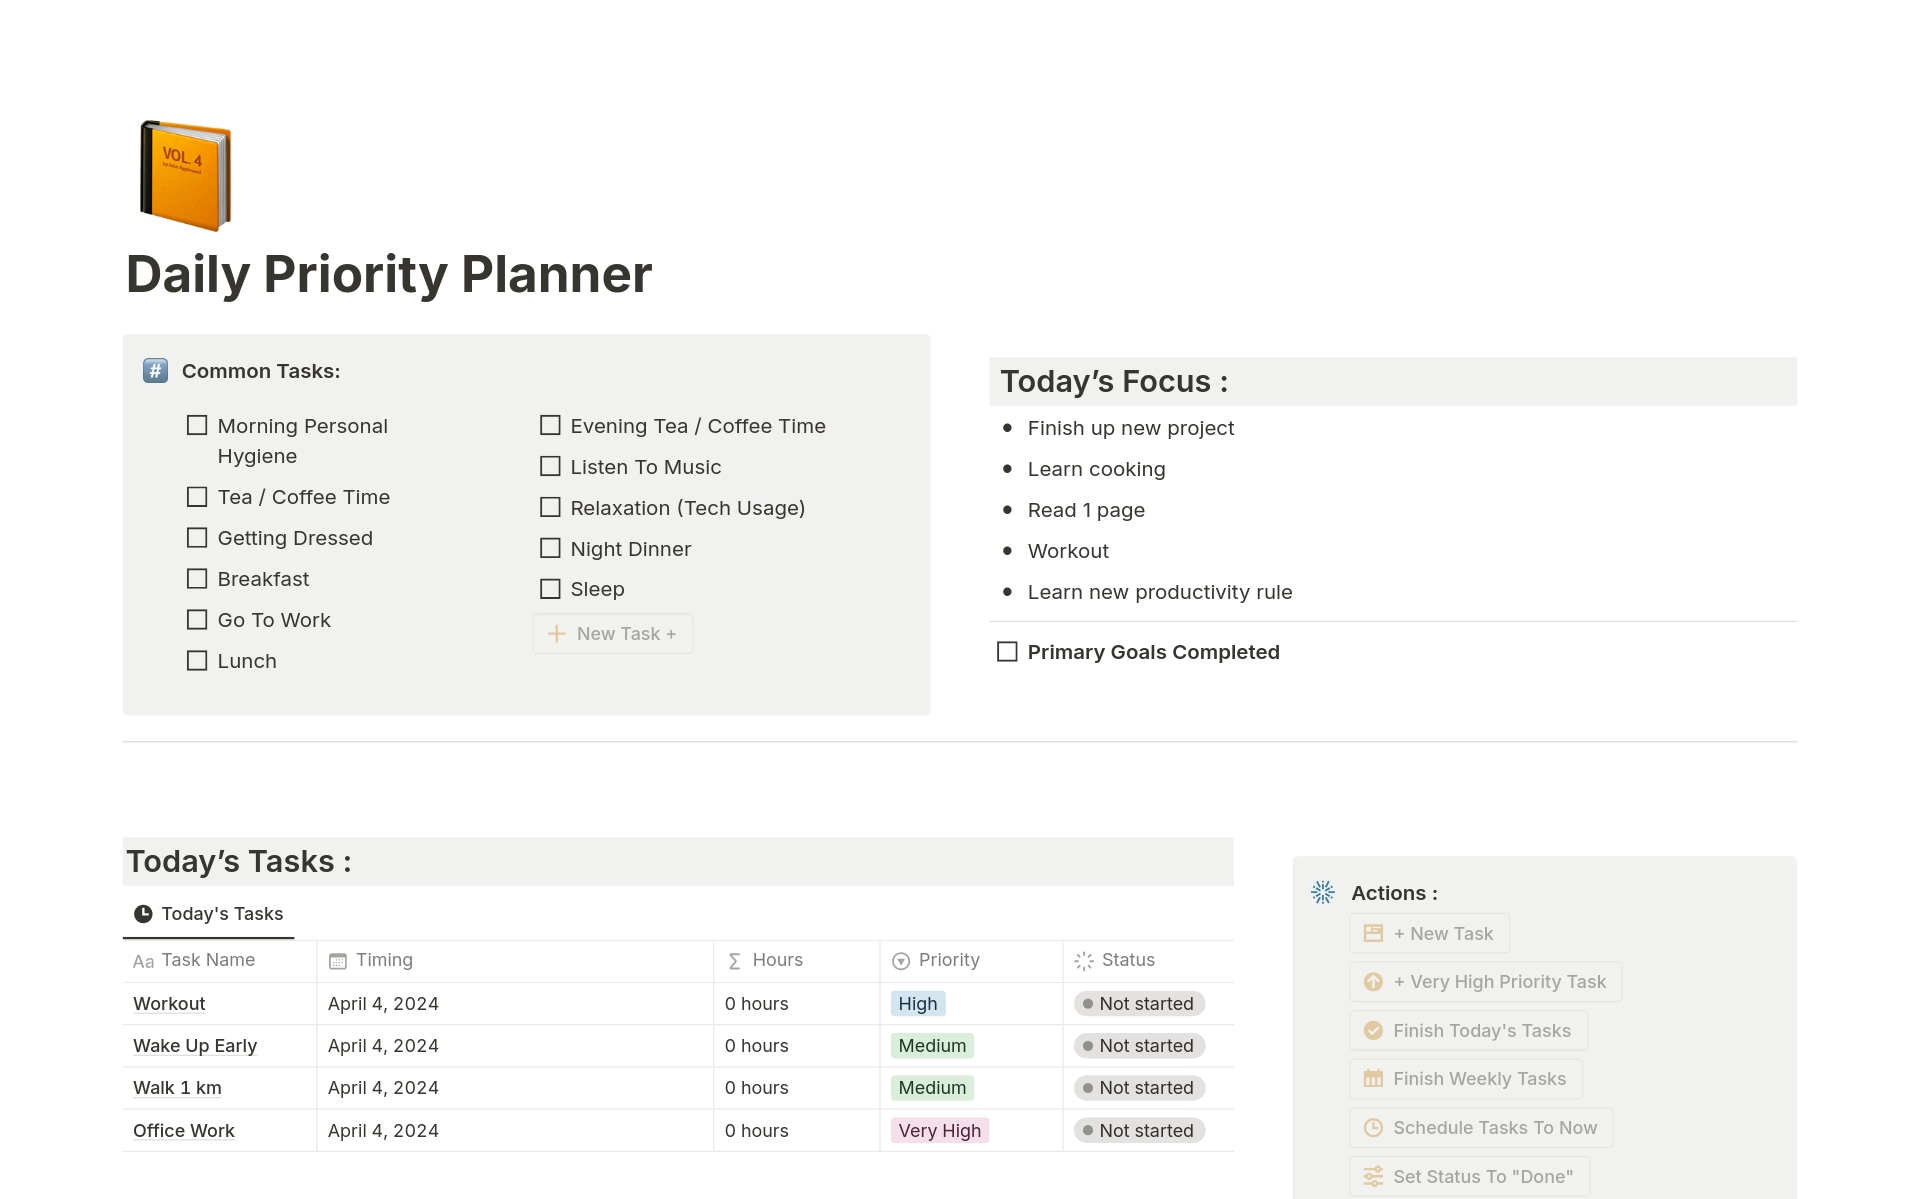
Task: Check the Primary Goals Completed checkbox
Action: [x=1006, y=651]
